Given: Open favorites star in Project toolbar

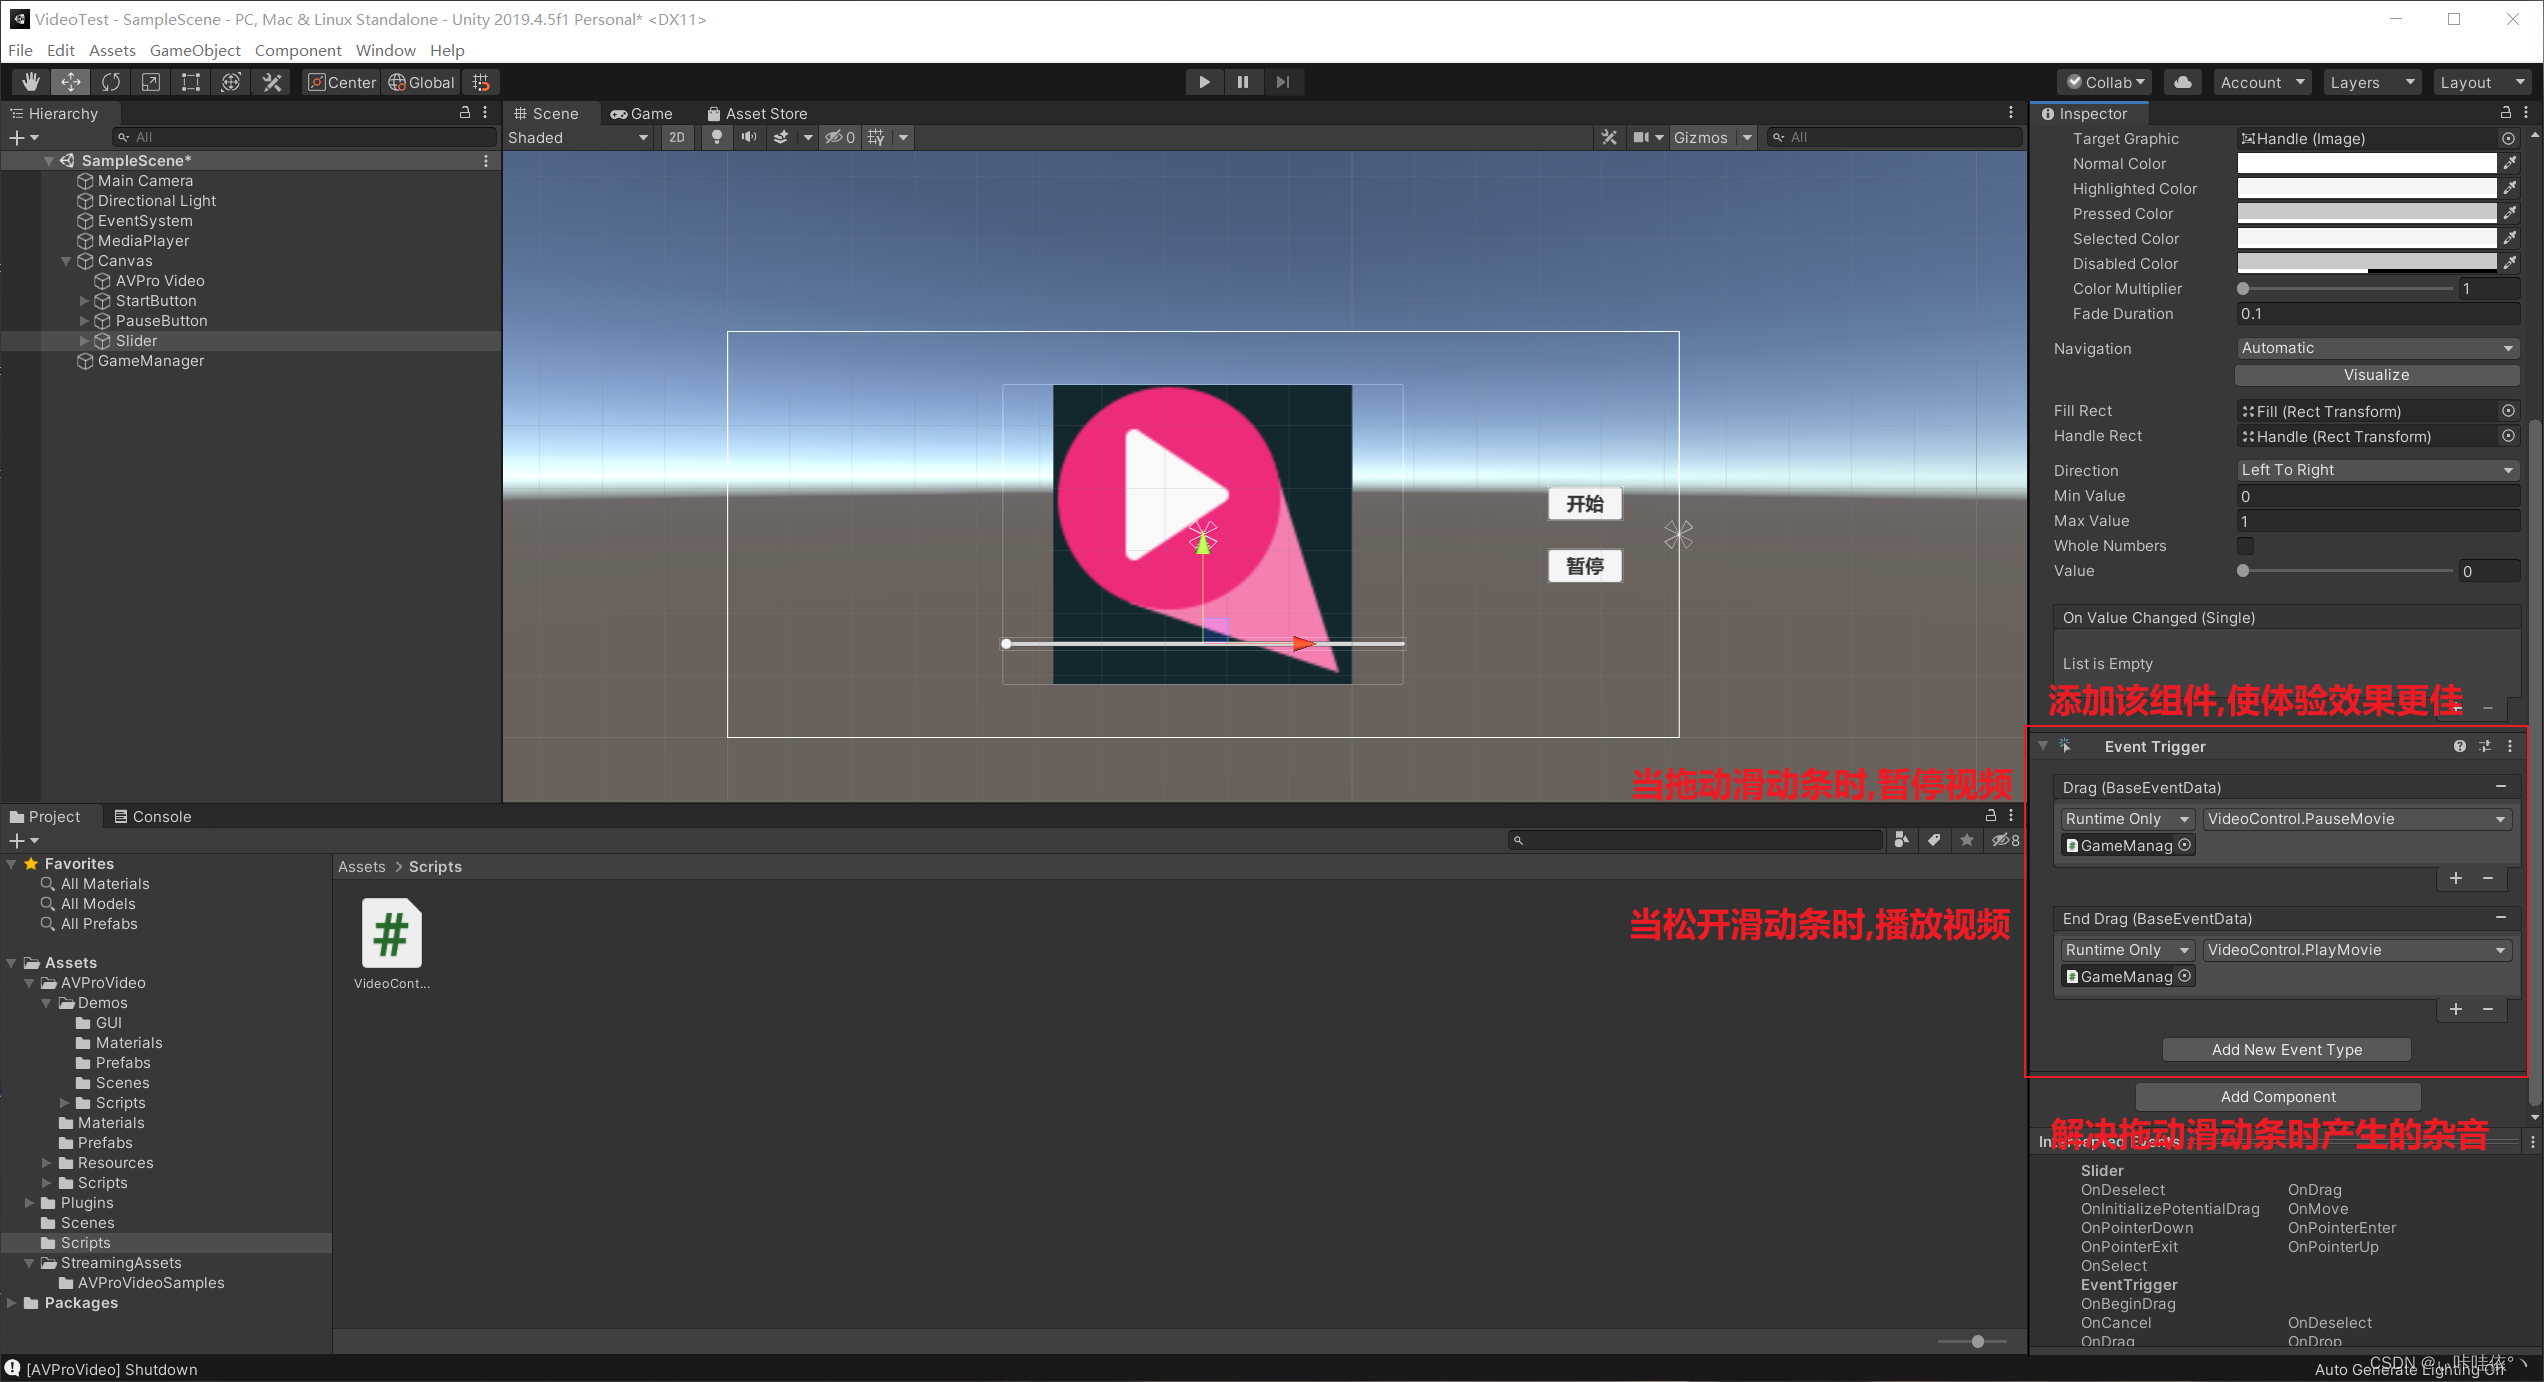Looking at the screenshot, I should pos(1967,840).
